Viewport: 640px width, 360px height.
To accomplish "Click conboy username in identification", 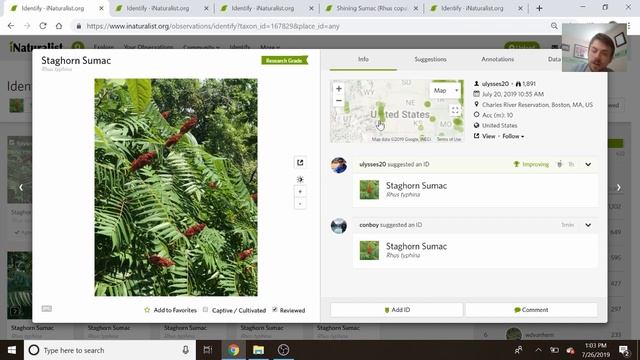I will click(x=369, y=225).
